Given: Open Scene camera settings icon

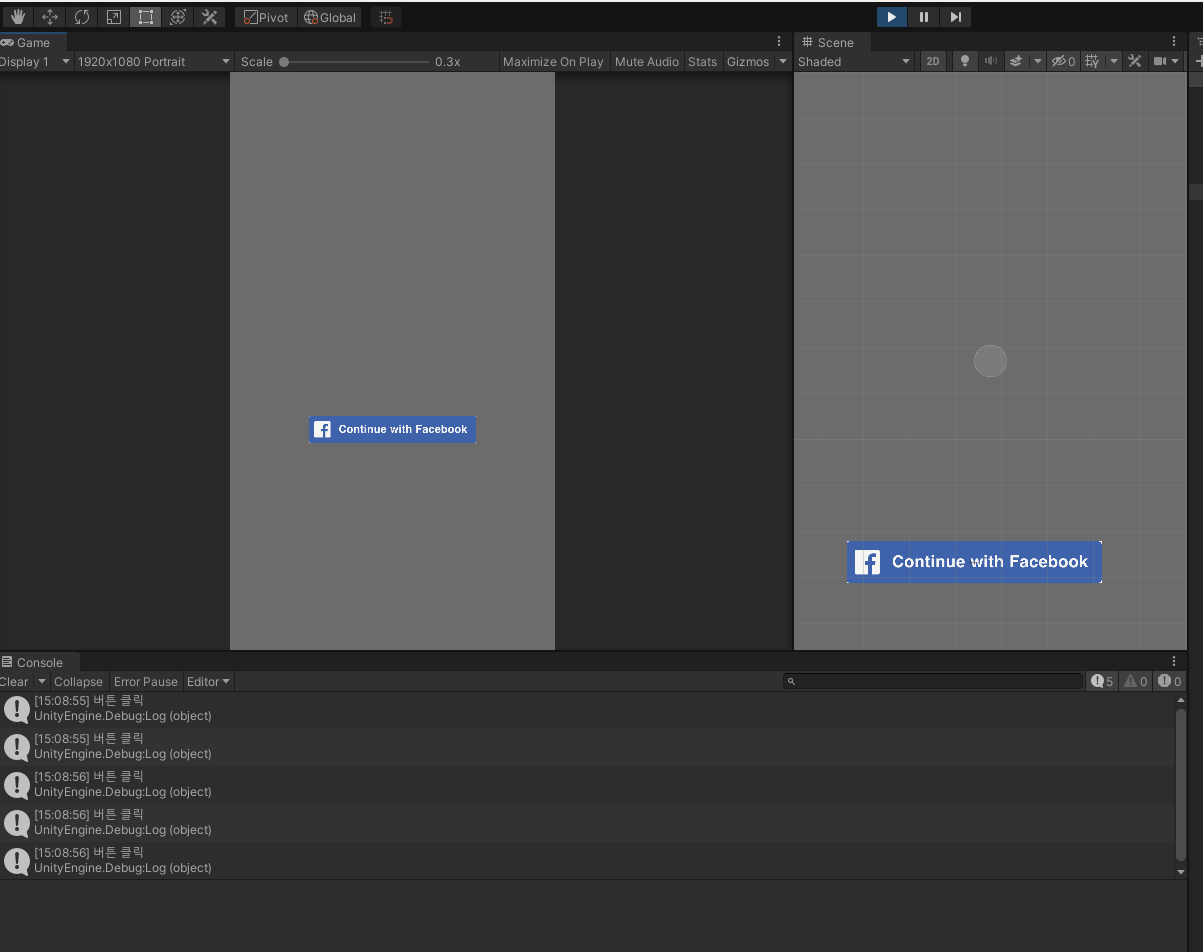Looking at the screenshot, I should tap(1159, 61).
